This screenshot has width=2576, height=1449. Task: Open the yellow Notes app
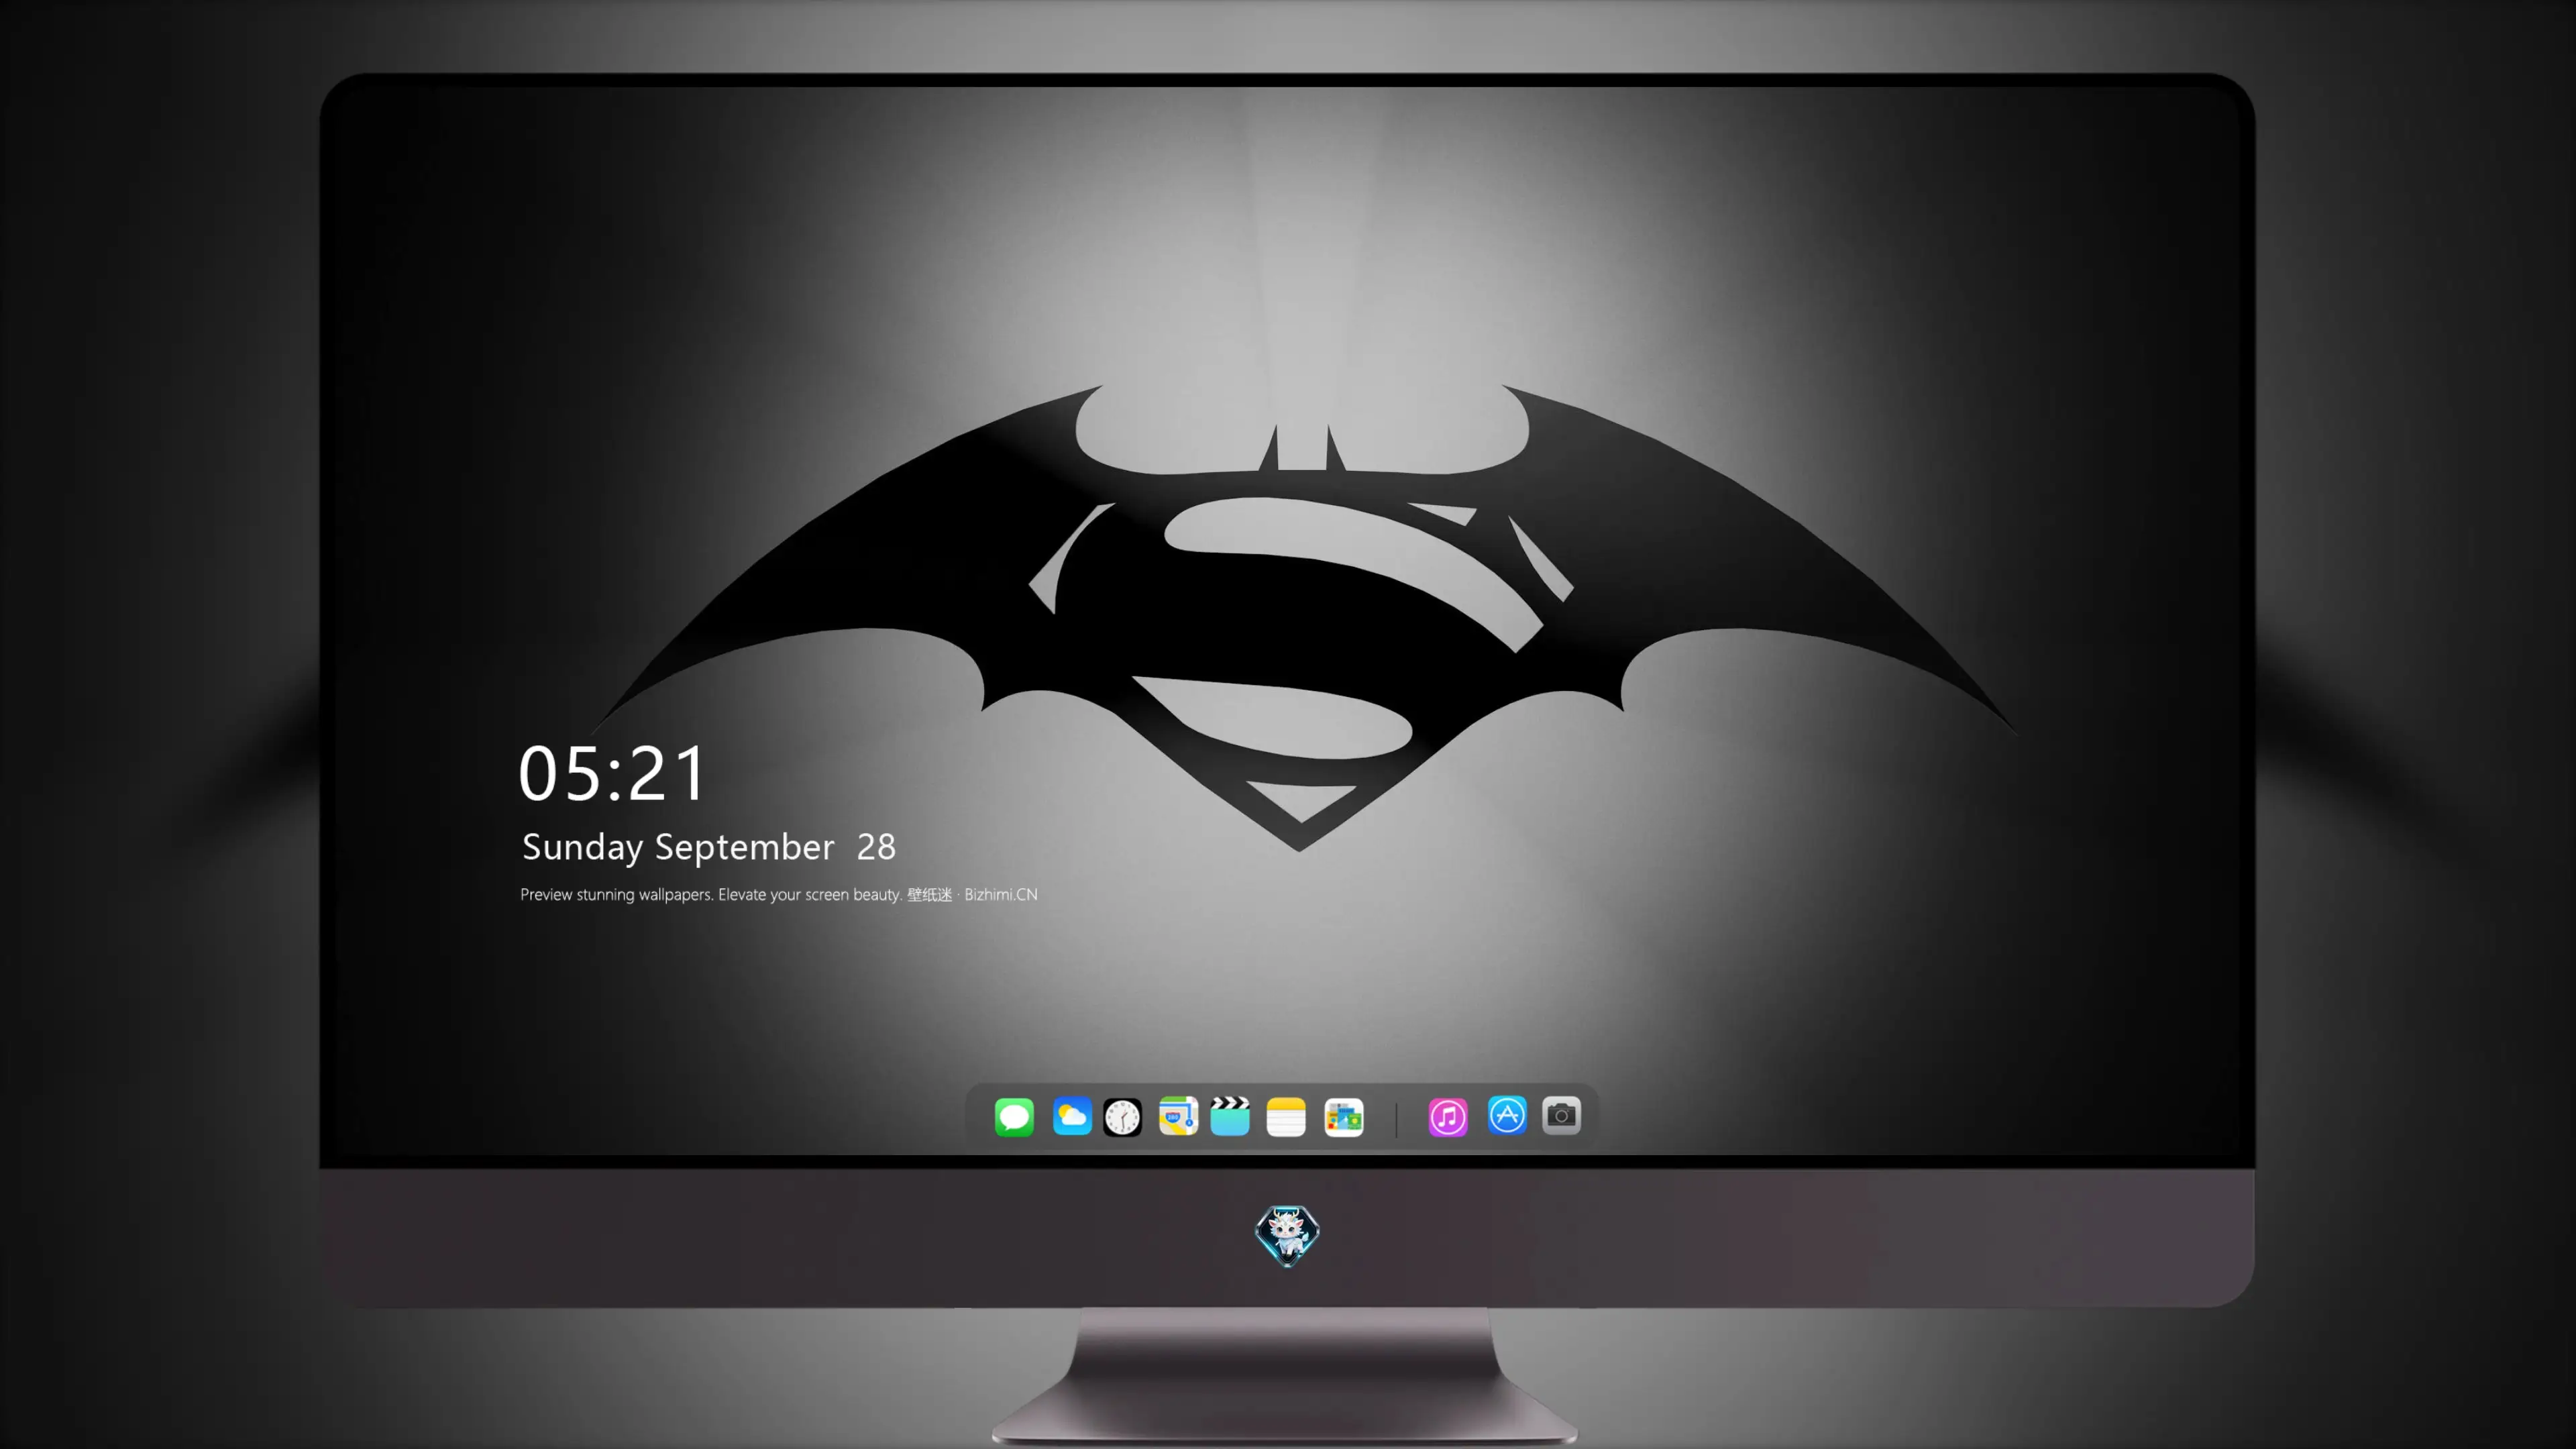pos(1286,1117)
